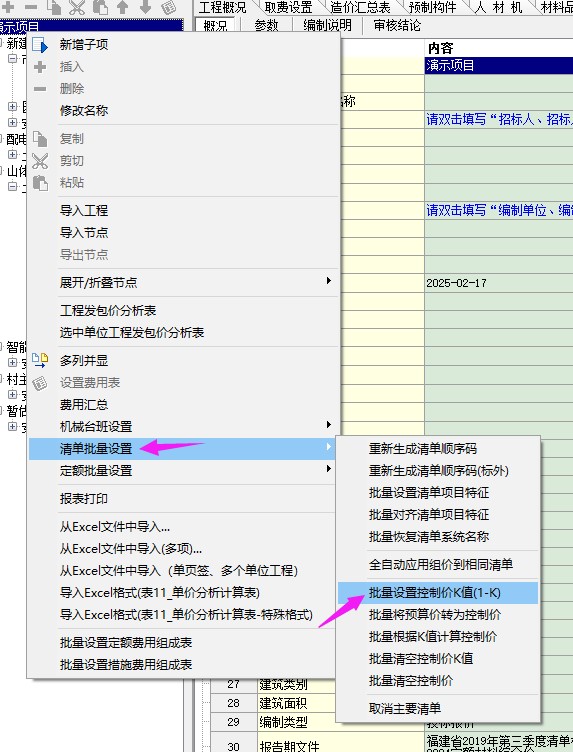573x752 pixels.
Task: Click the down arrow toolbar icon
Action: point(145,6)
